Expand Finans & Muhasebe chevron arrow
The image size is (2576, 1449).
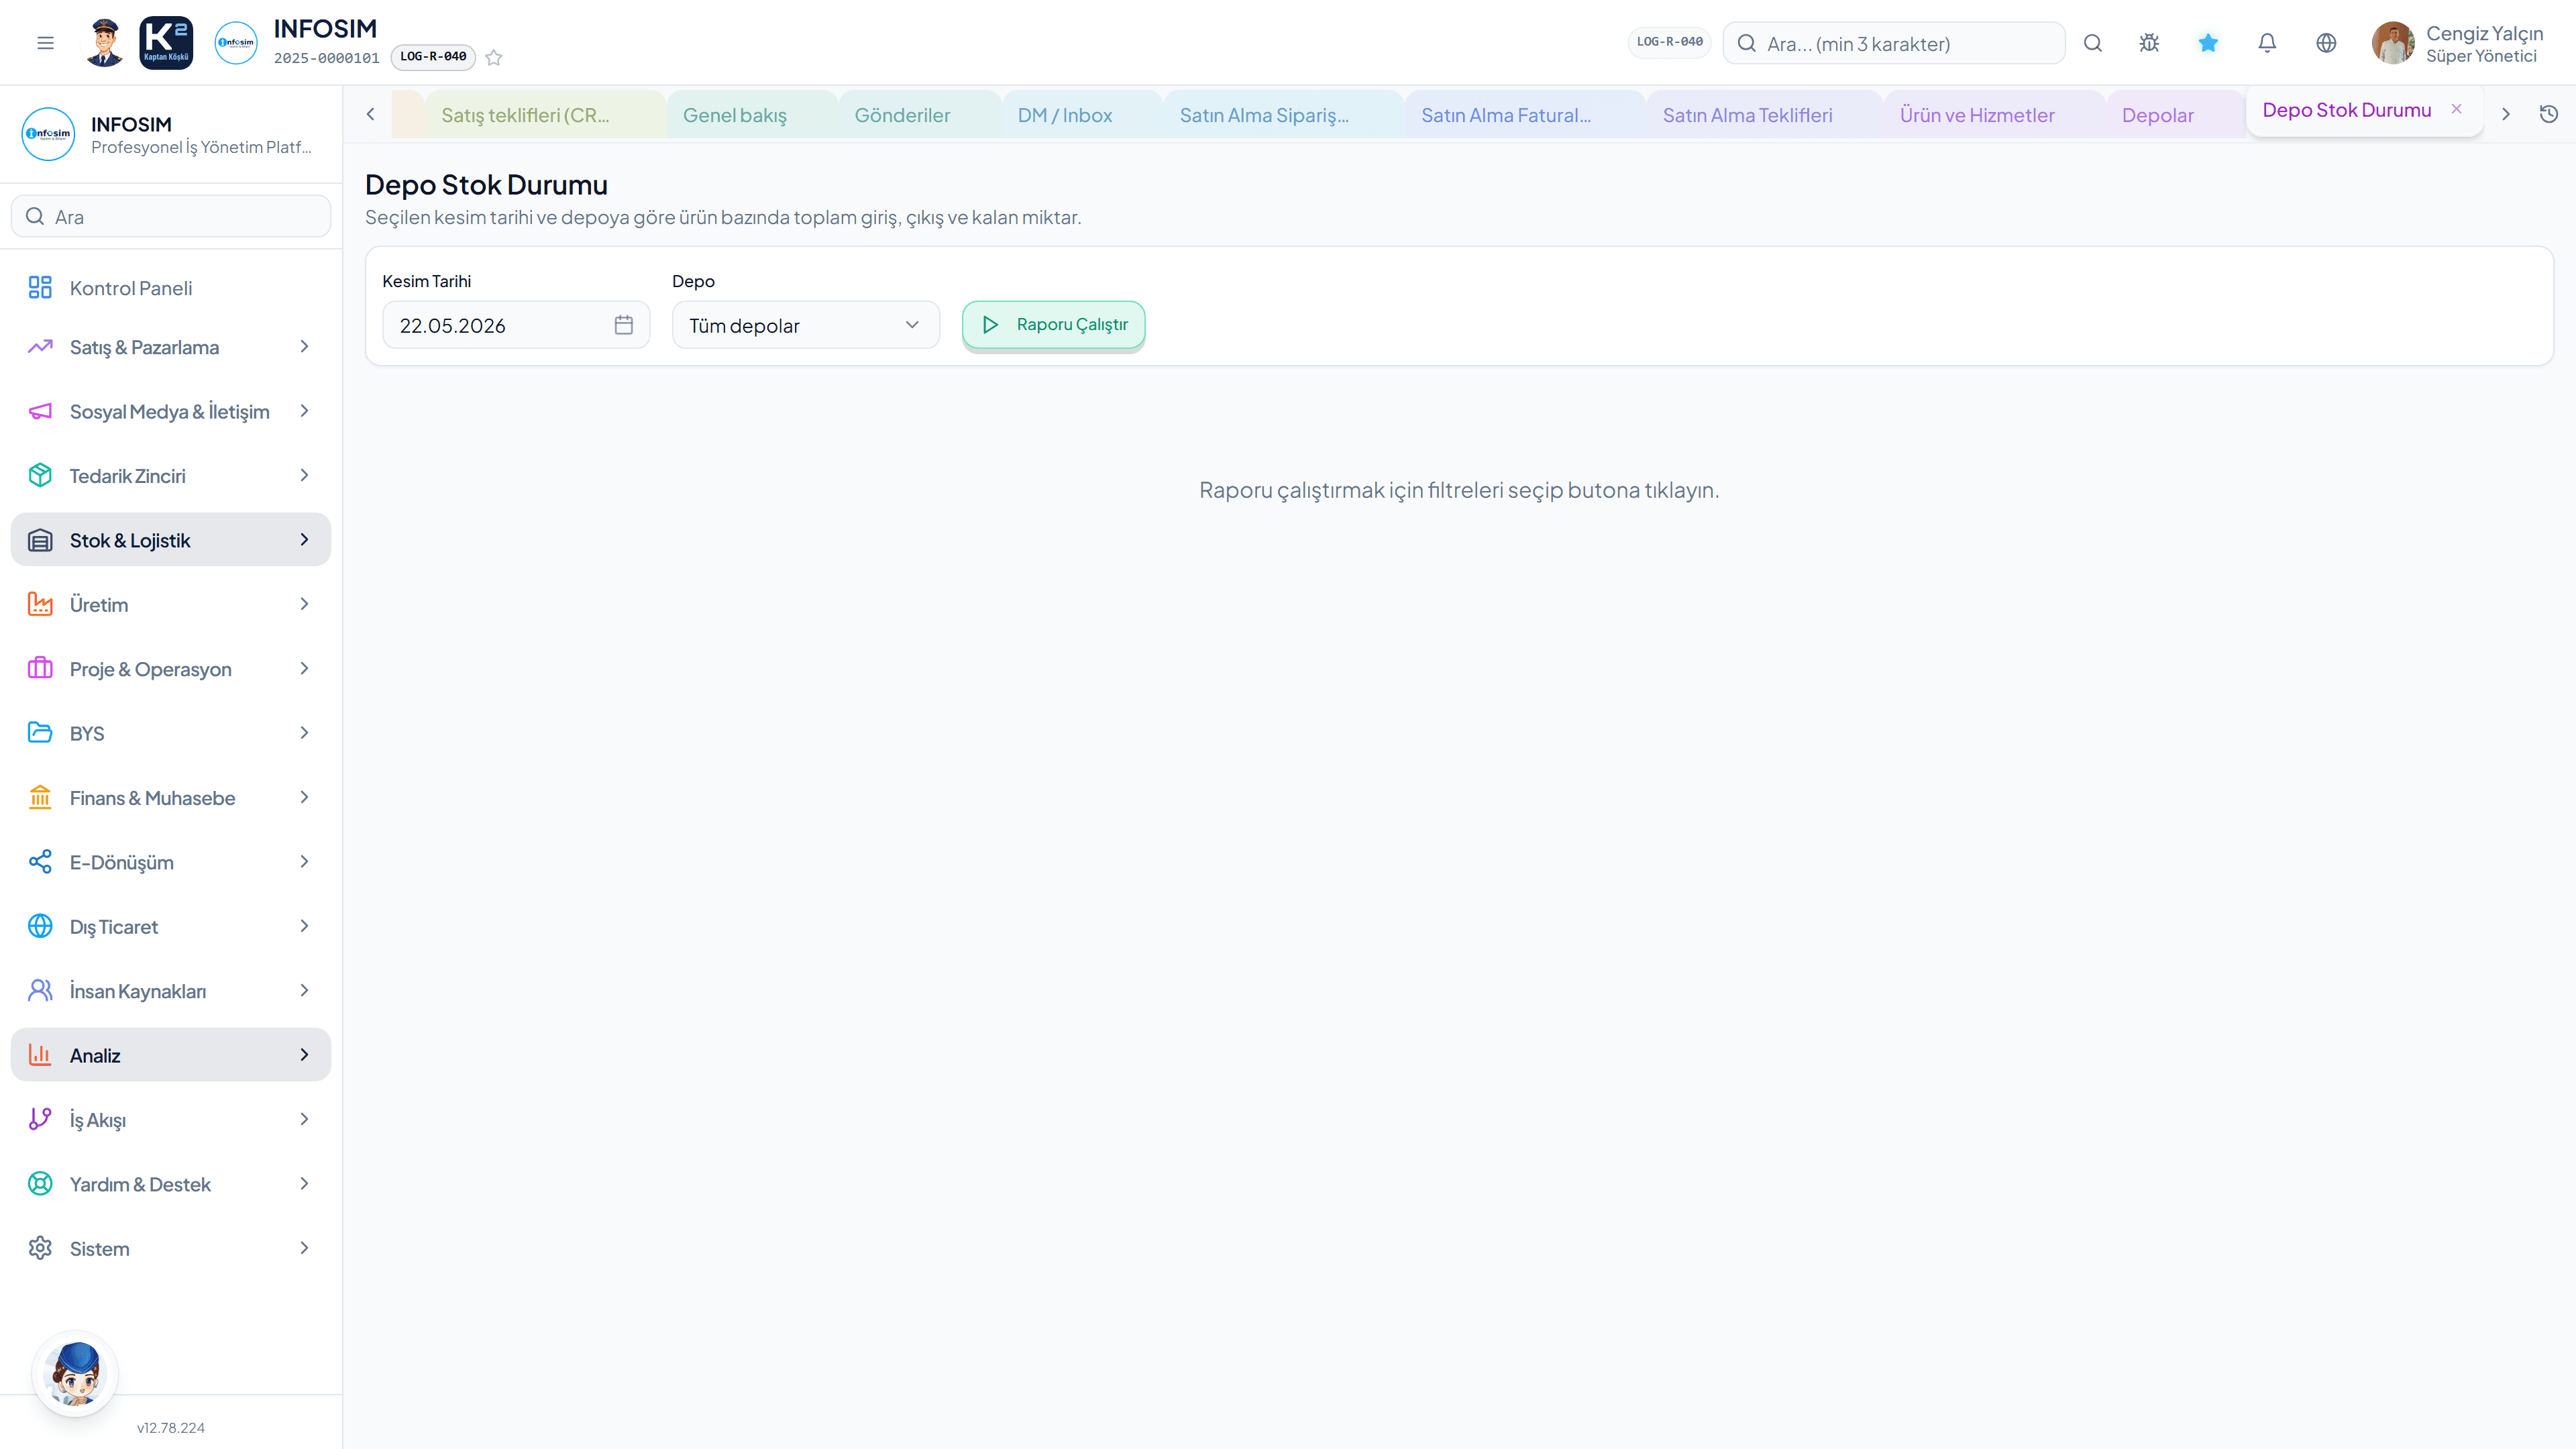point(304,797)
